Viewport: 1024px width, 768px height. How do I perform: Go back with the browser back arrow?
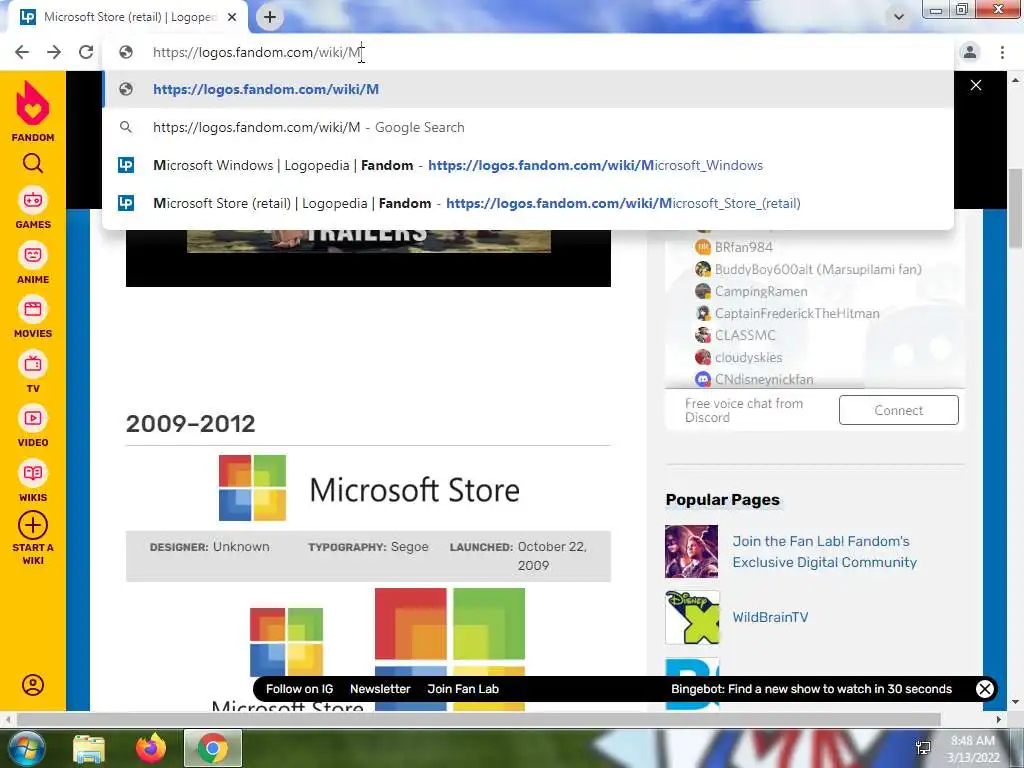tap(22, 52)
